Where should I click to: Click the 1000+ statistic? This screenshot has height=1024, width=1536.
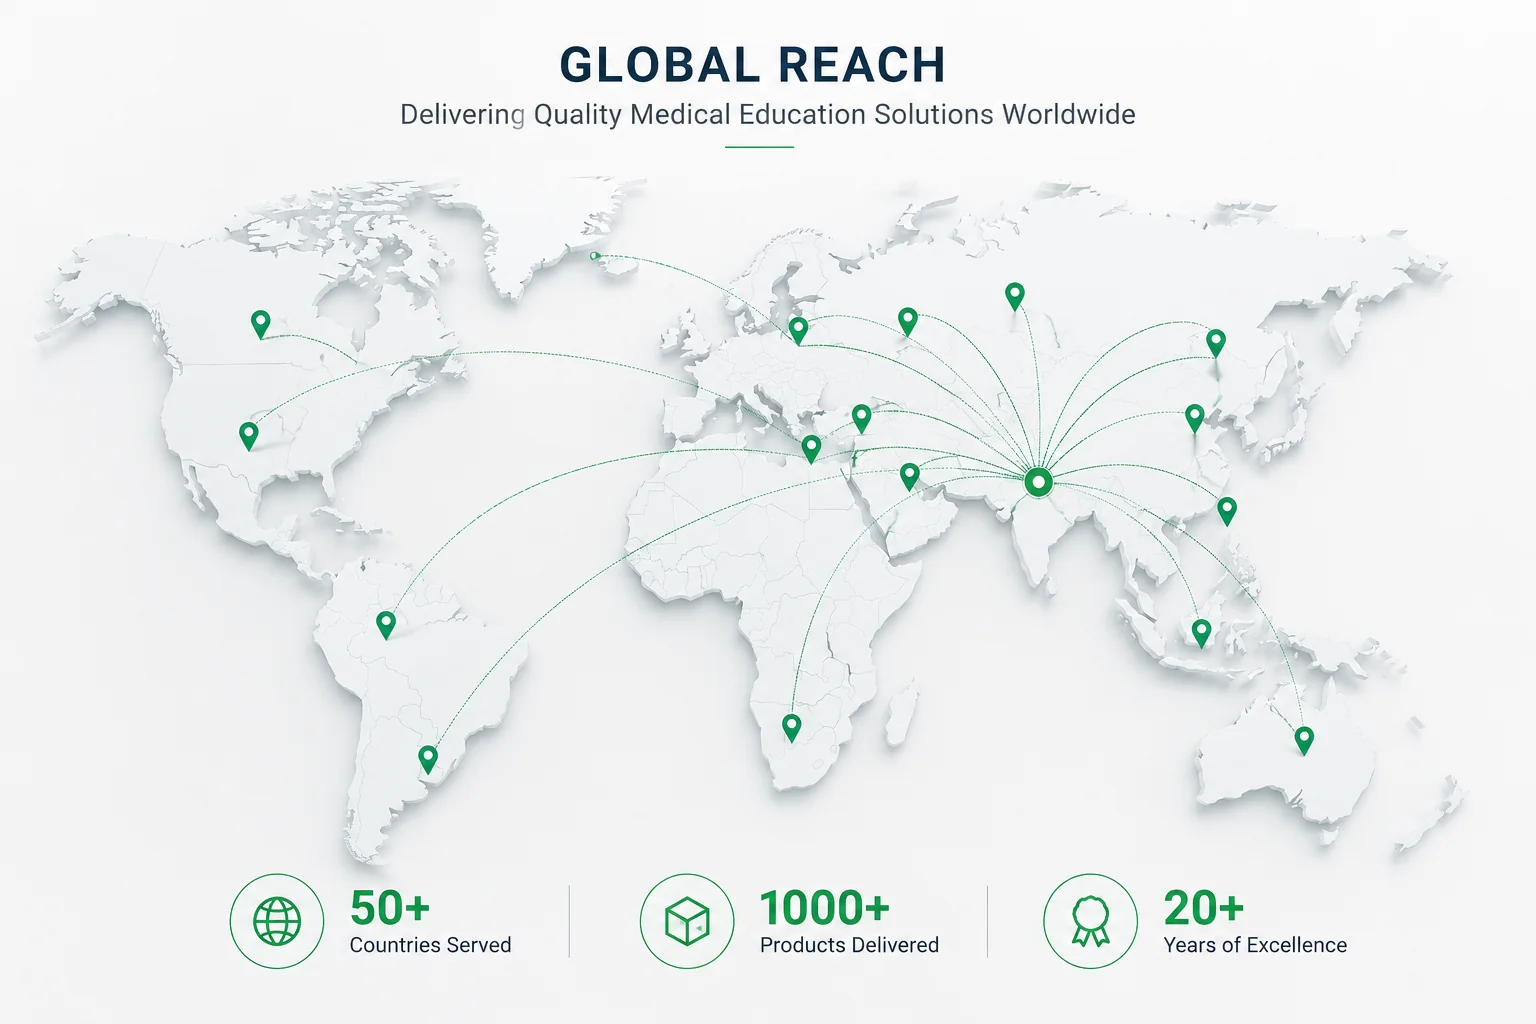pos(824,908)
